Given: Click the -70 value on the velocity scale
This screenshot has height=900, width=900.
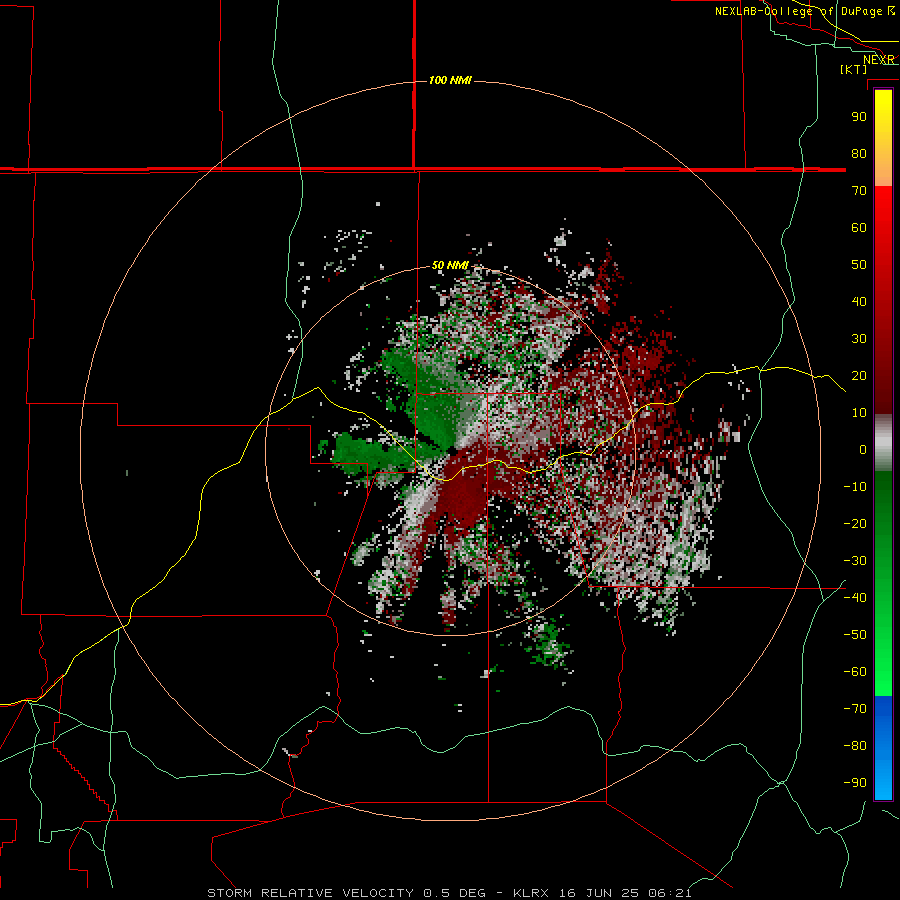Looking at the screenshot, I should pos(855,709).
